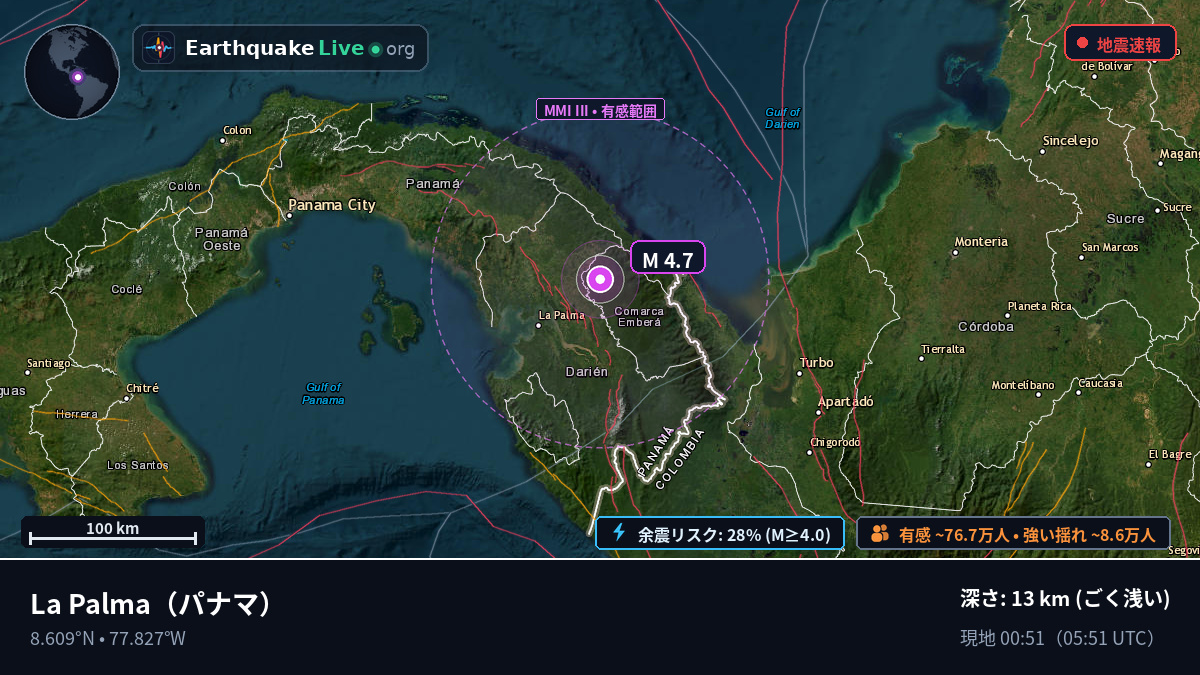Screen dimensions: 1200x675
Task: Click the Montería city label
Action: [981, 241]
